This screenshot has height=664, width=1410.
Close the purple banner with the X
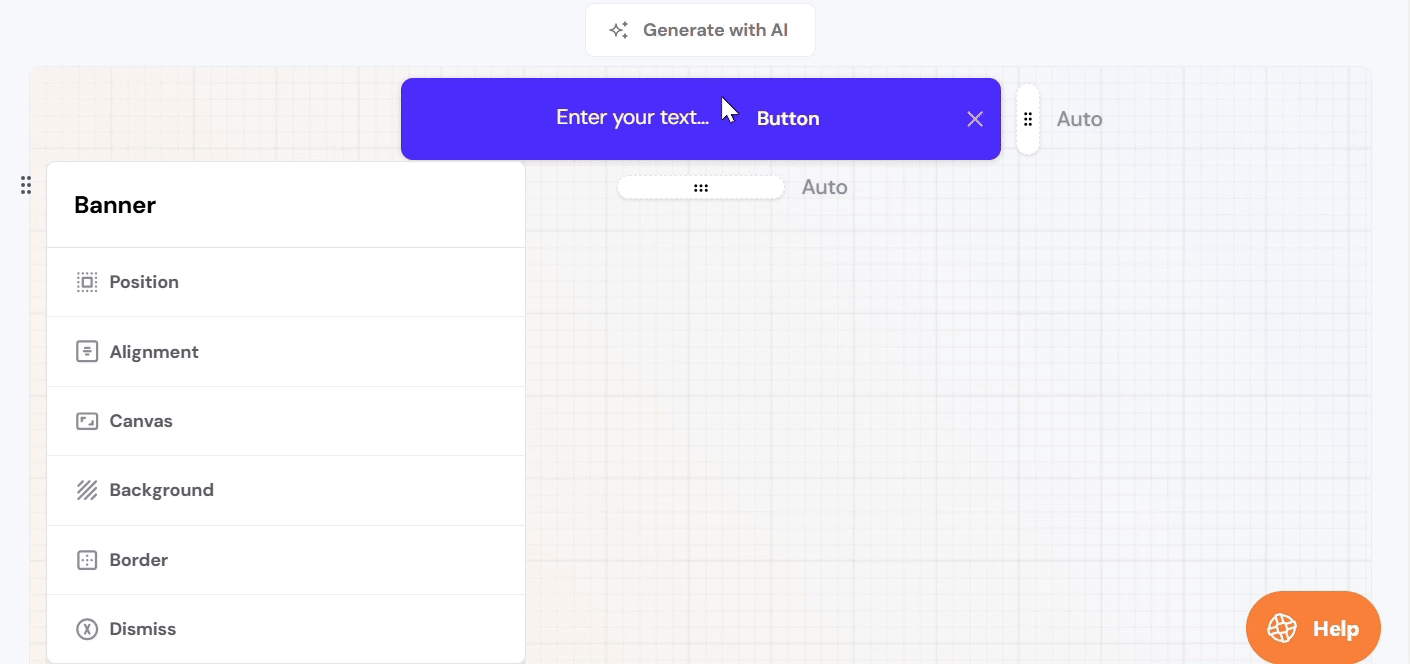[x=975, y=119]
